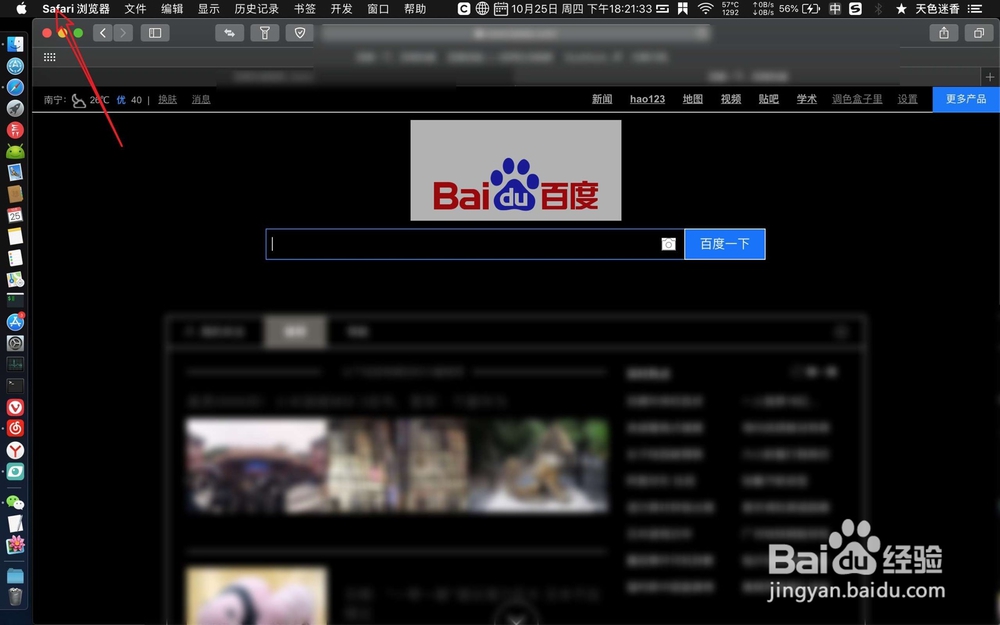Open the 调色盒子里 account link
Screen dimensions: 1000x625
(857, 99)
